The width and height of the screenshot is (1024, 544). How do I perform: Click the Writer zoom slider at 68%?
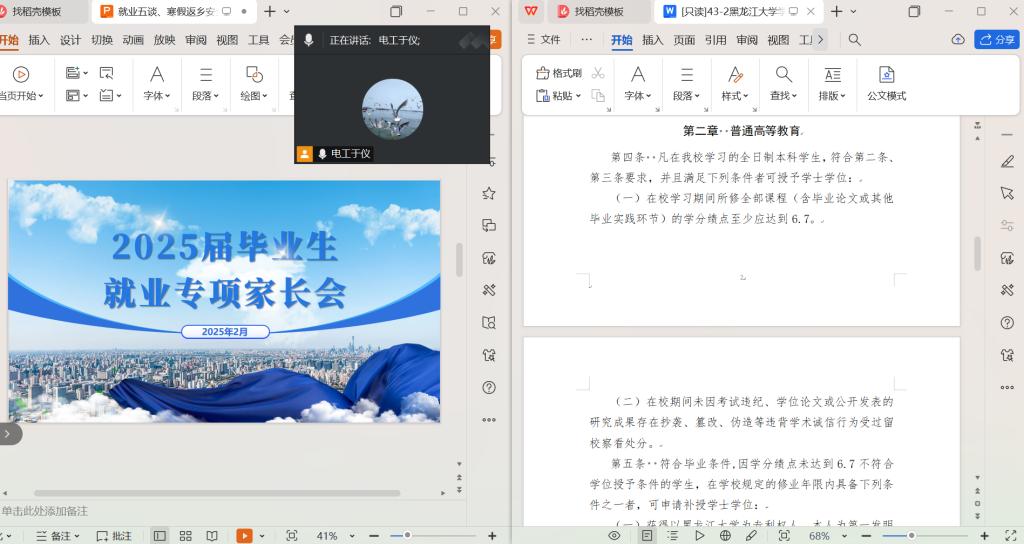click(x=912, y=536)
